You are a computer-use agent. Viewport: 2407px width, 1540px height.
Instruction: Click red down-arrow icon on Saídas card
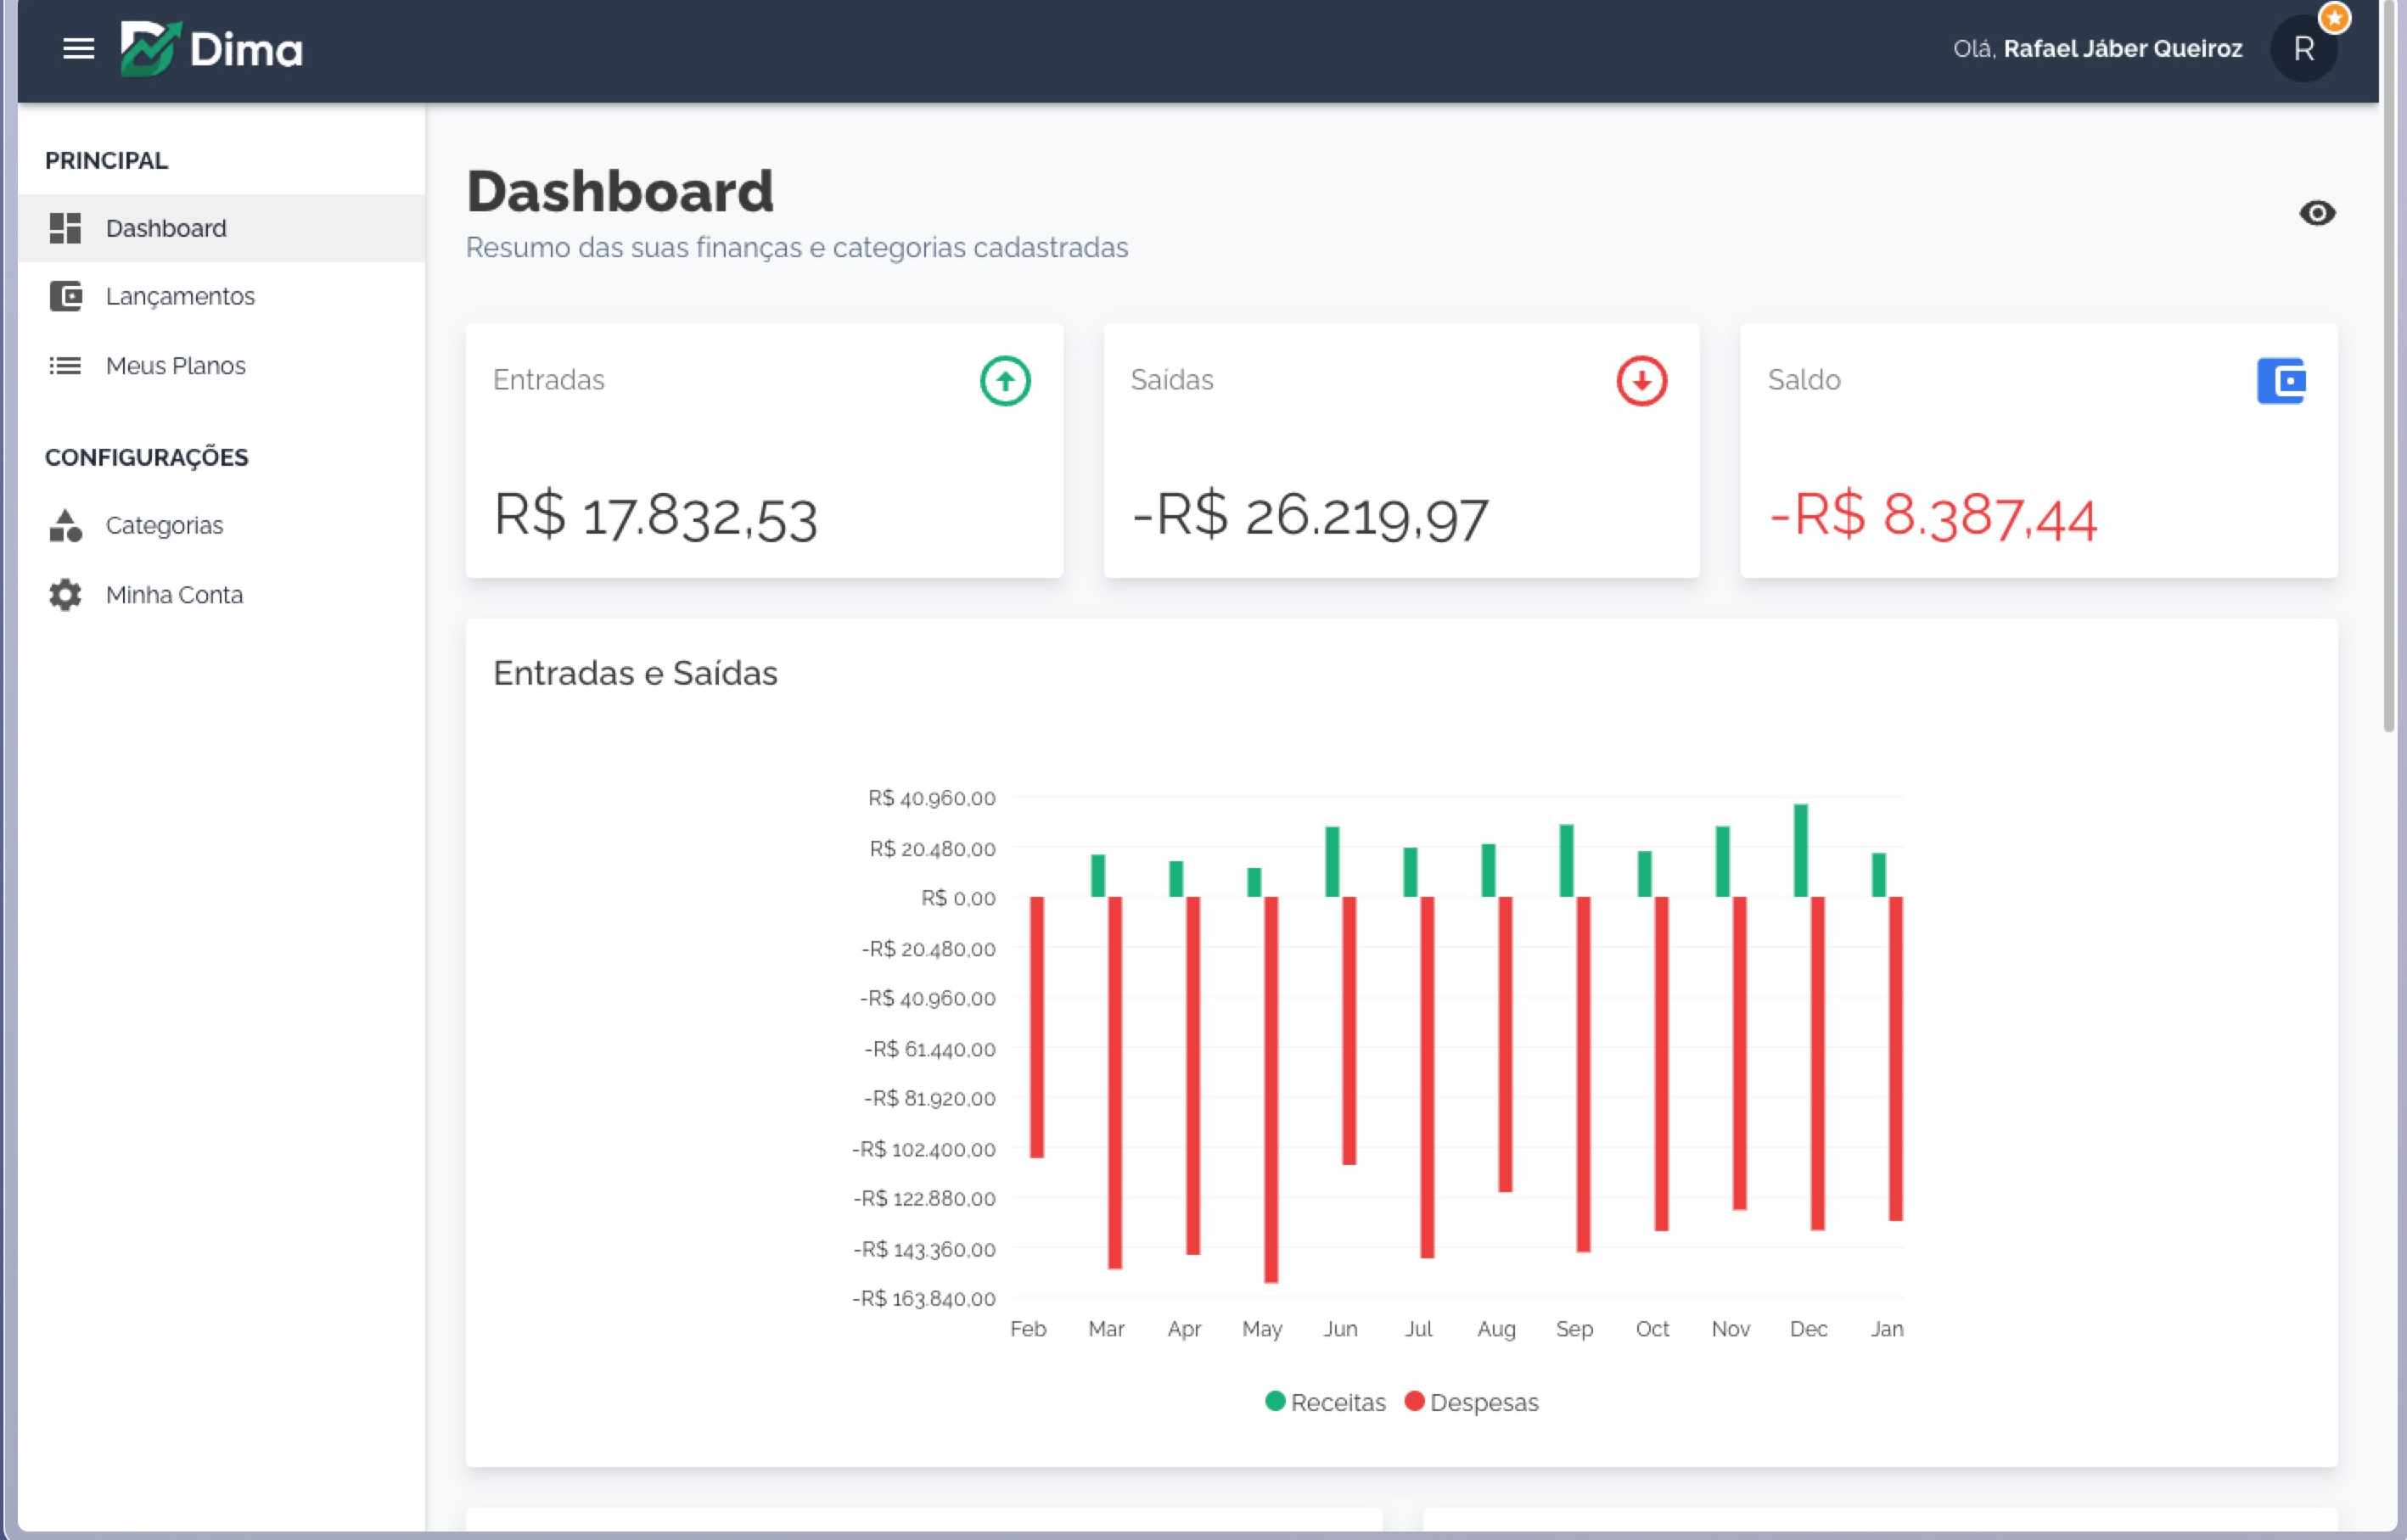tap(1641, 381)
